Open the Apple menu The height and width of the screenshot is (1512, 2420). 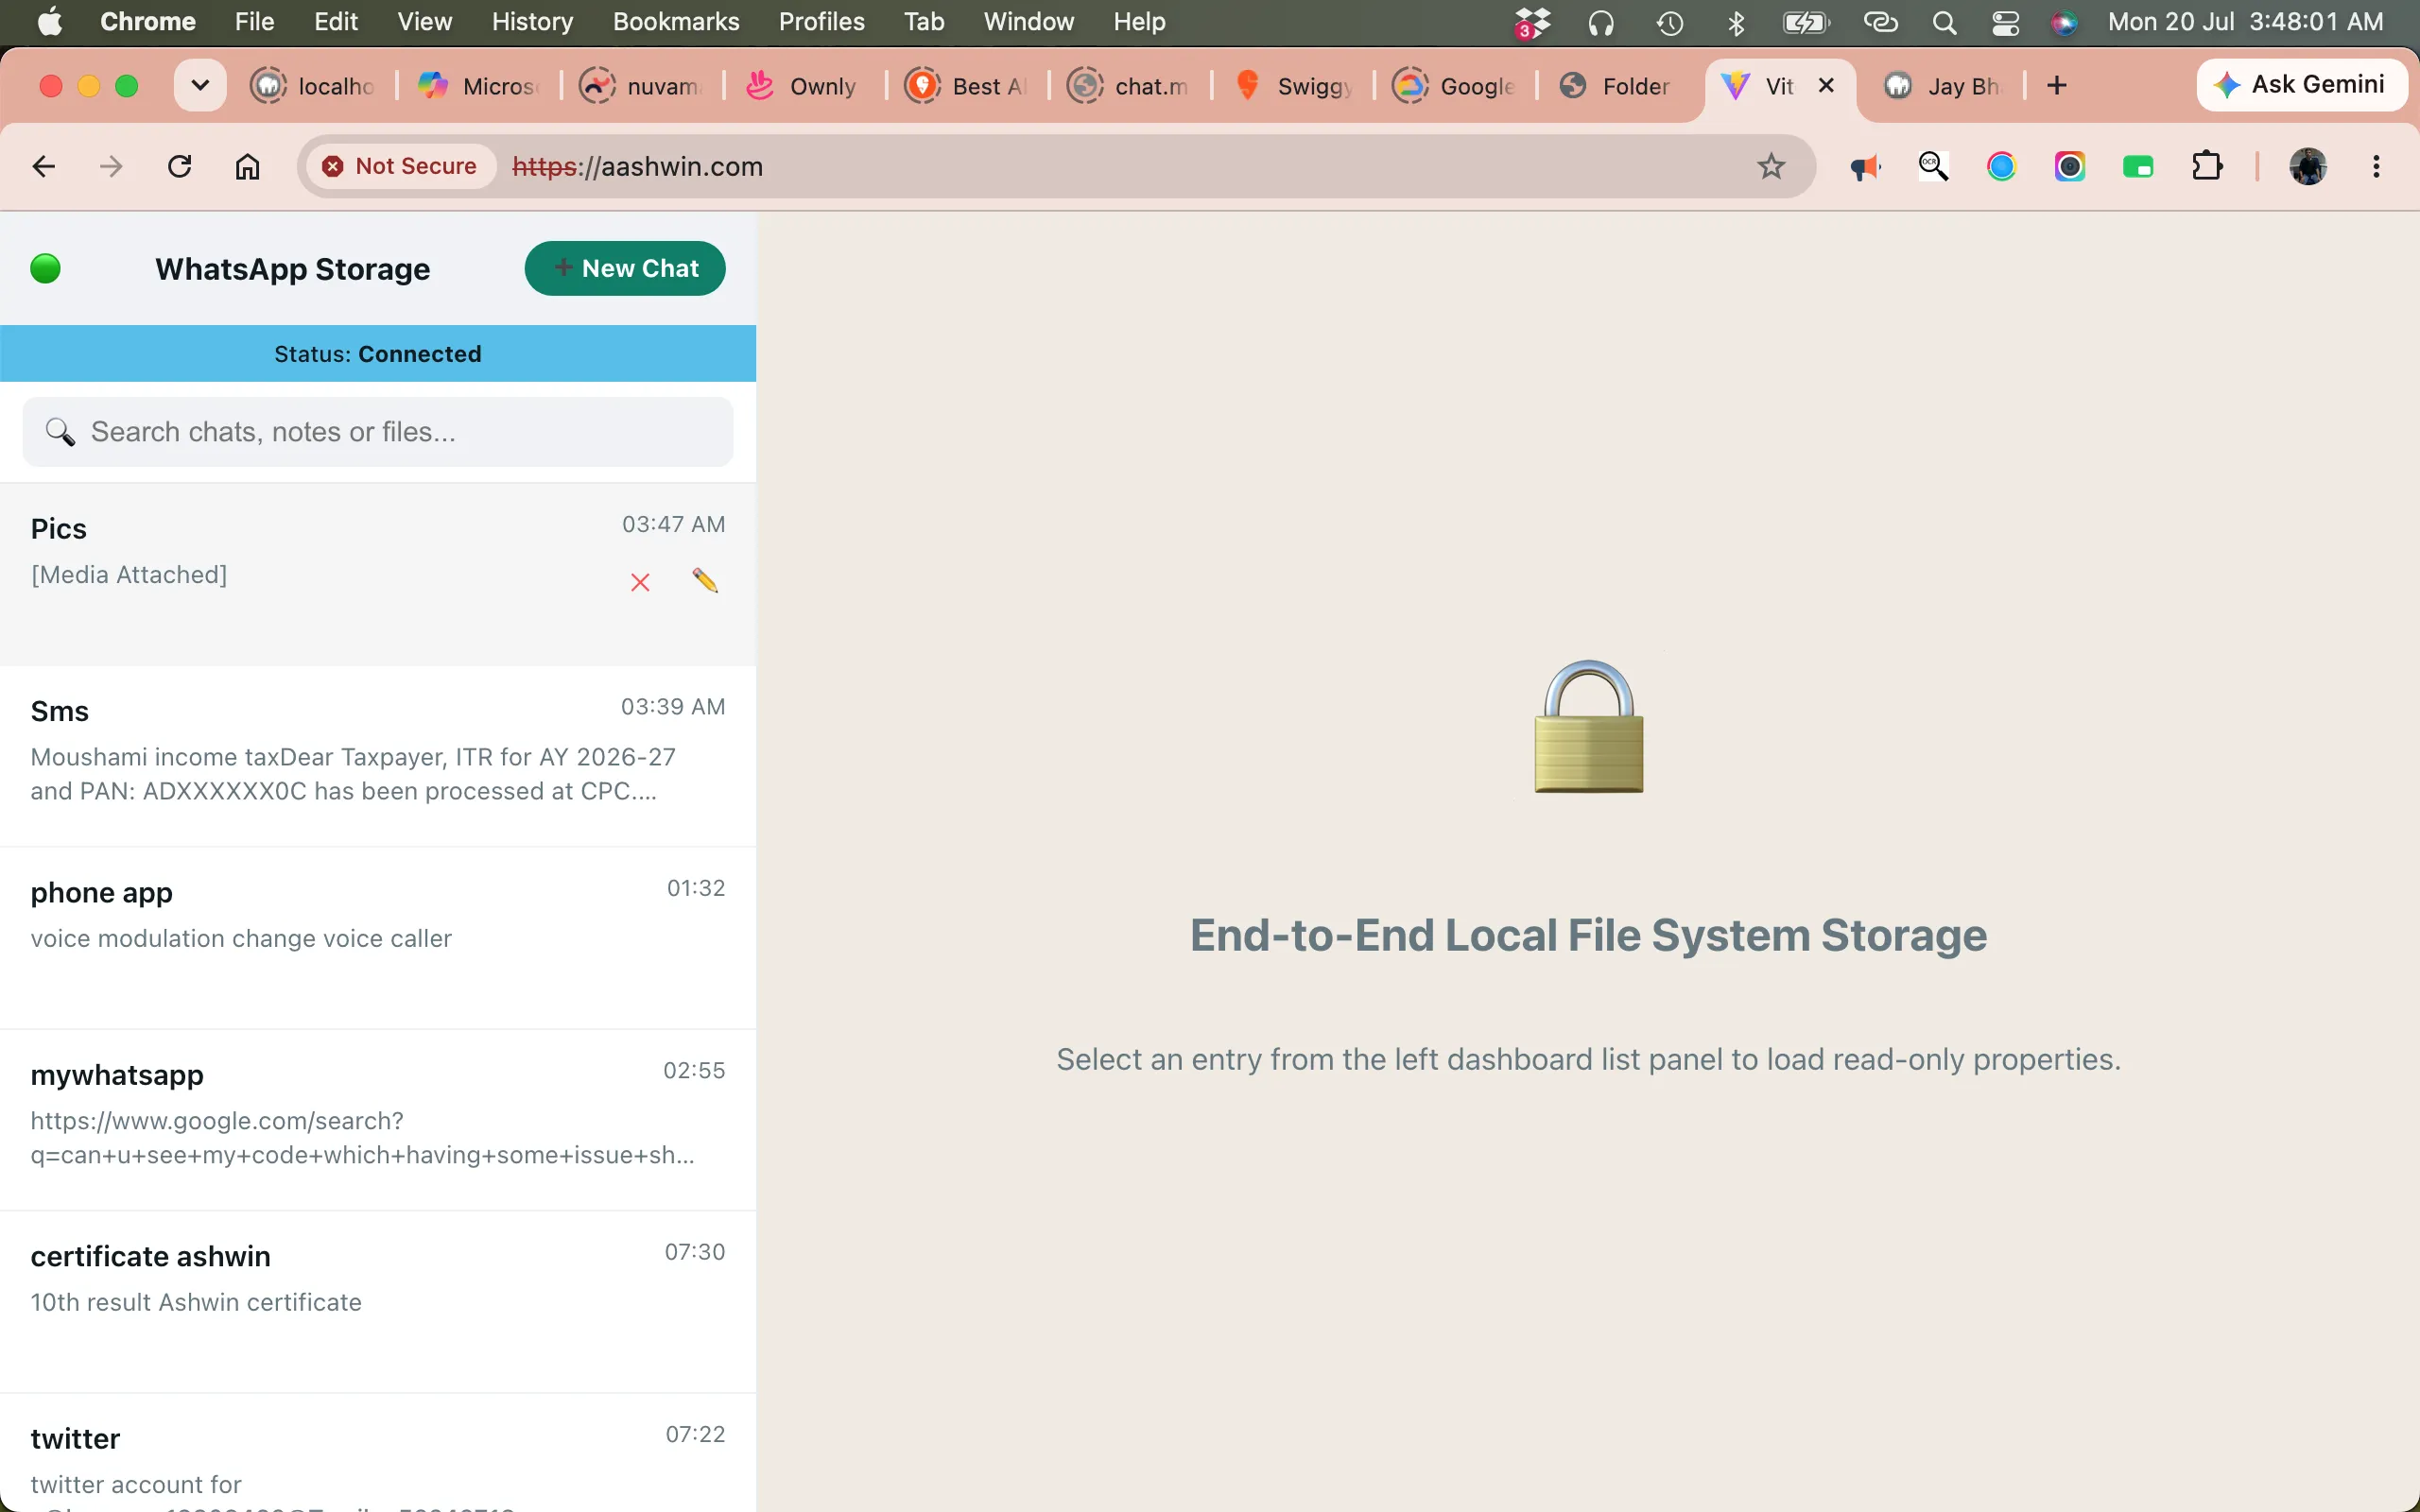[x=50, y=22]
